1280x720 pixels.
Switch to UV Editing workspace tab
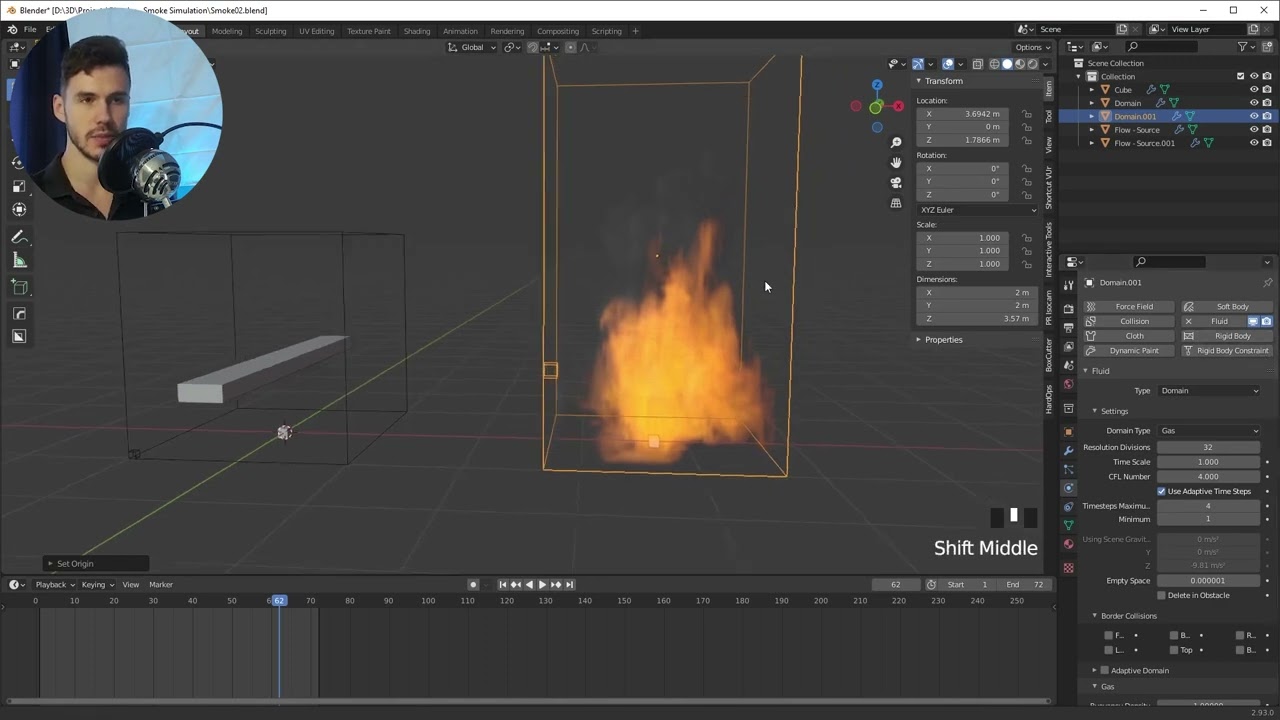tap(316, 31)
